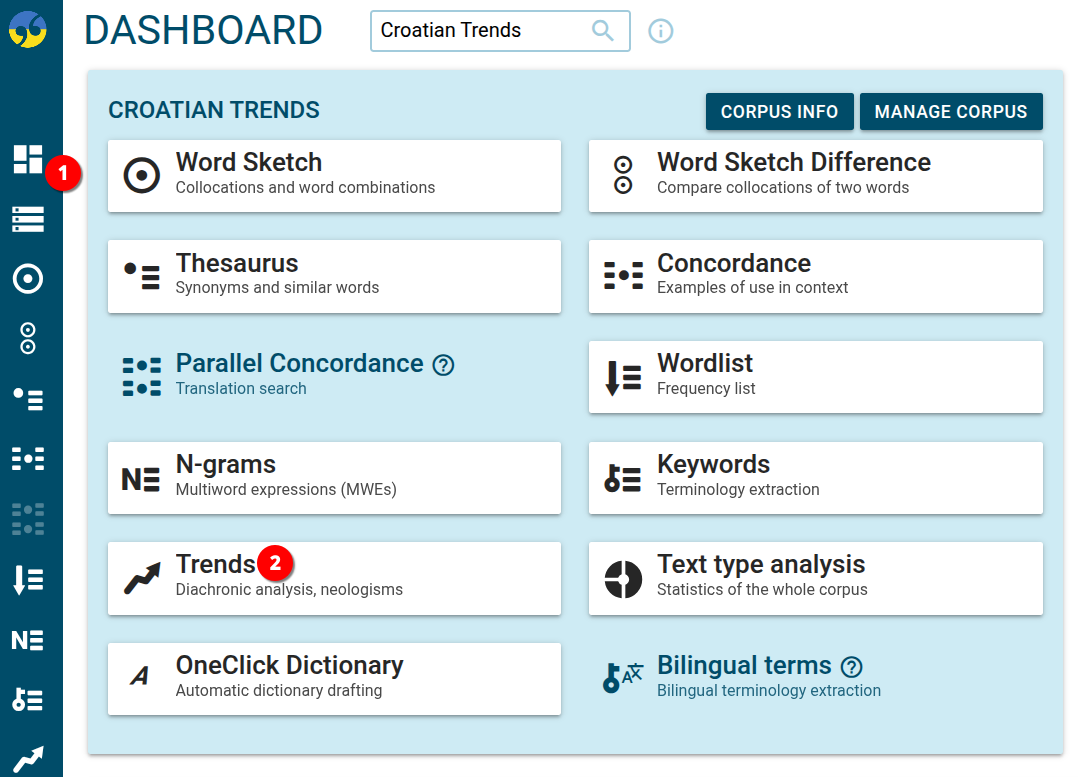The height and width of the screenshot is (777, 1078).
Task: Click the Keywords sidebar icon
Action: click(28, 700)
